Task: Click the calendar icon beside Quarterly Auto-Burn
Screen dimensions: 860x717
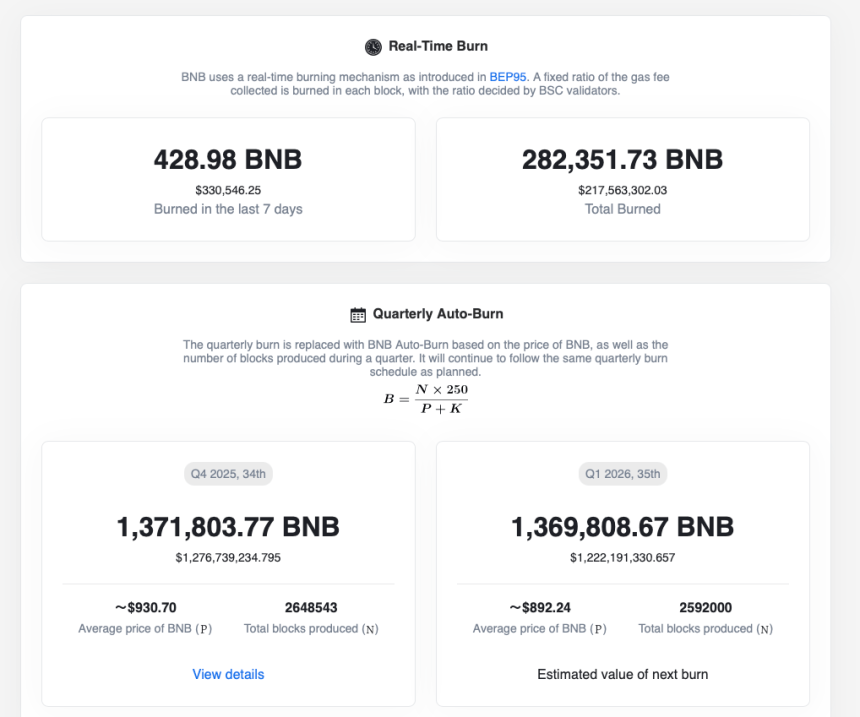Action: coord(357,314)
